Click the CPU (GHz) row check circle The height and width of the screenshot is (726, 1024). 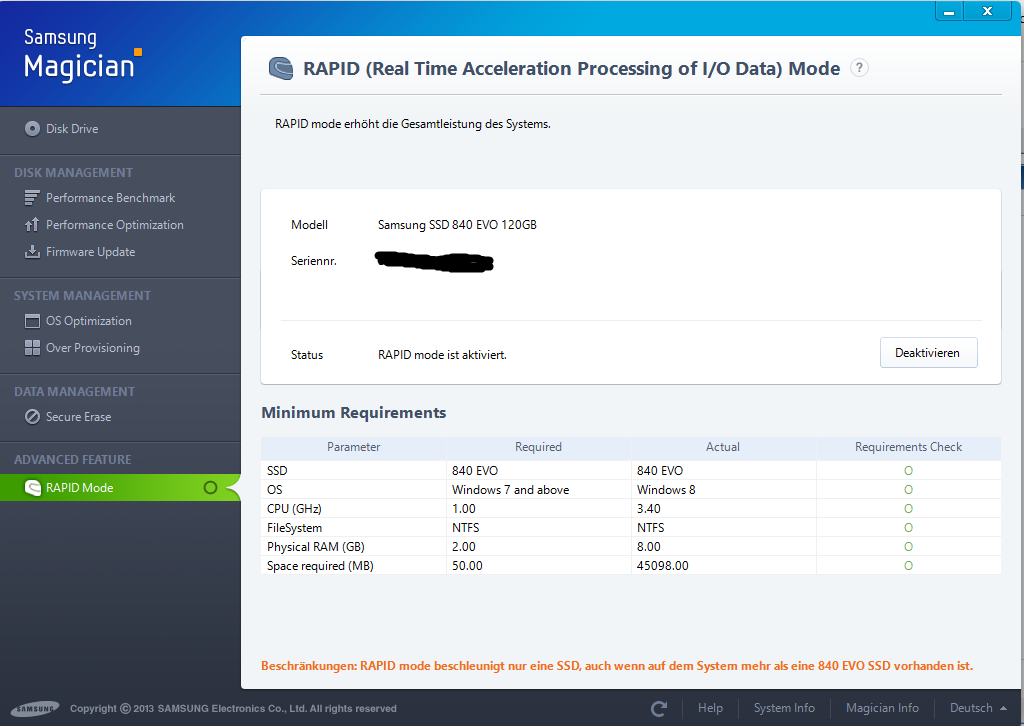tap(908, 509)
